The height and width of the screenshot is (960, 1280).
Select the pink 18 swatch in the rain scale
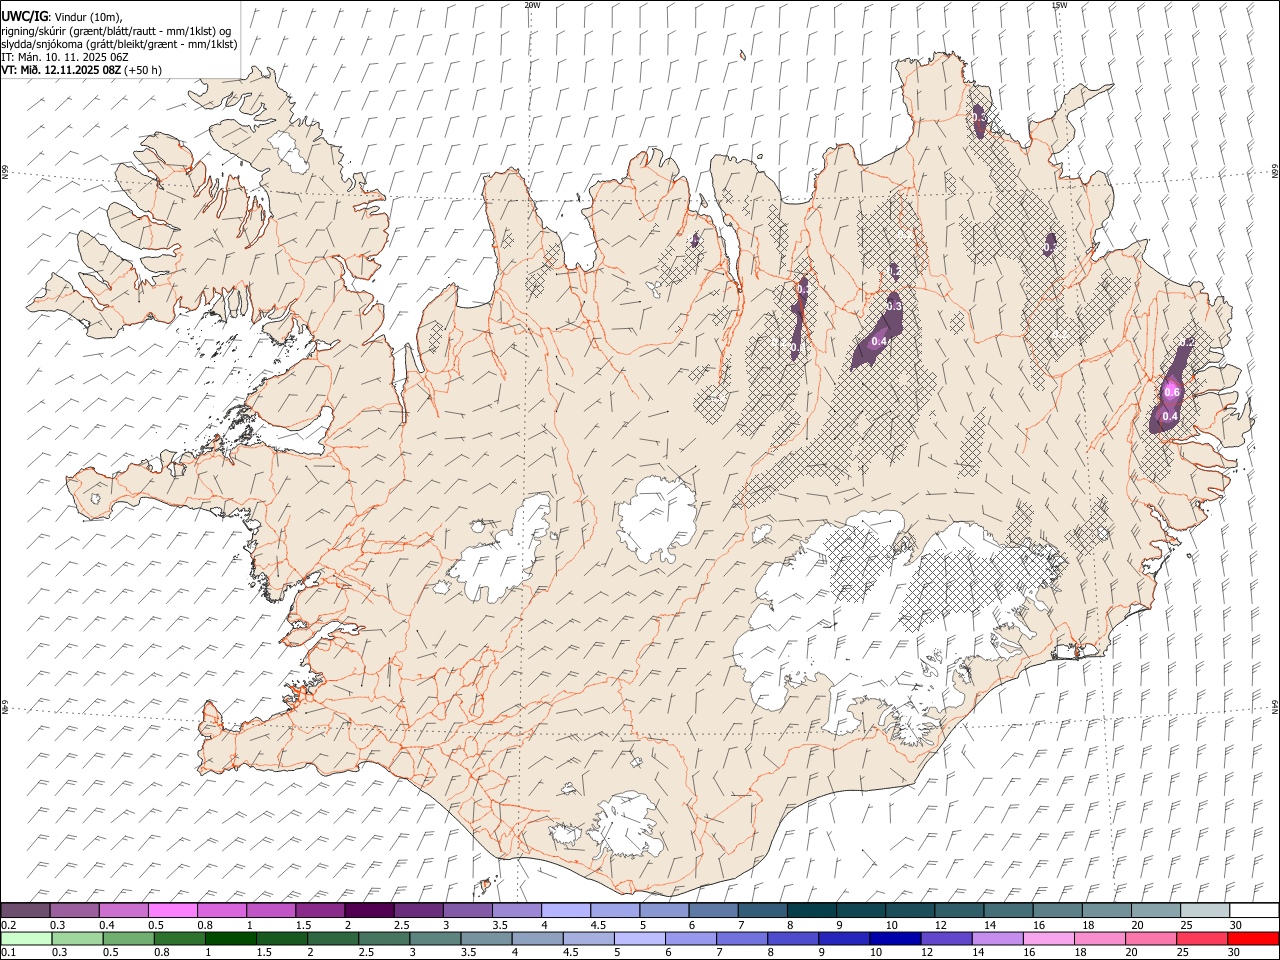click(1100, 938)
